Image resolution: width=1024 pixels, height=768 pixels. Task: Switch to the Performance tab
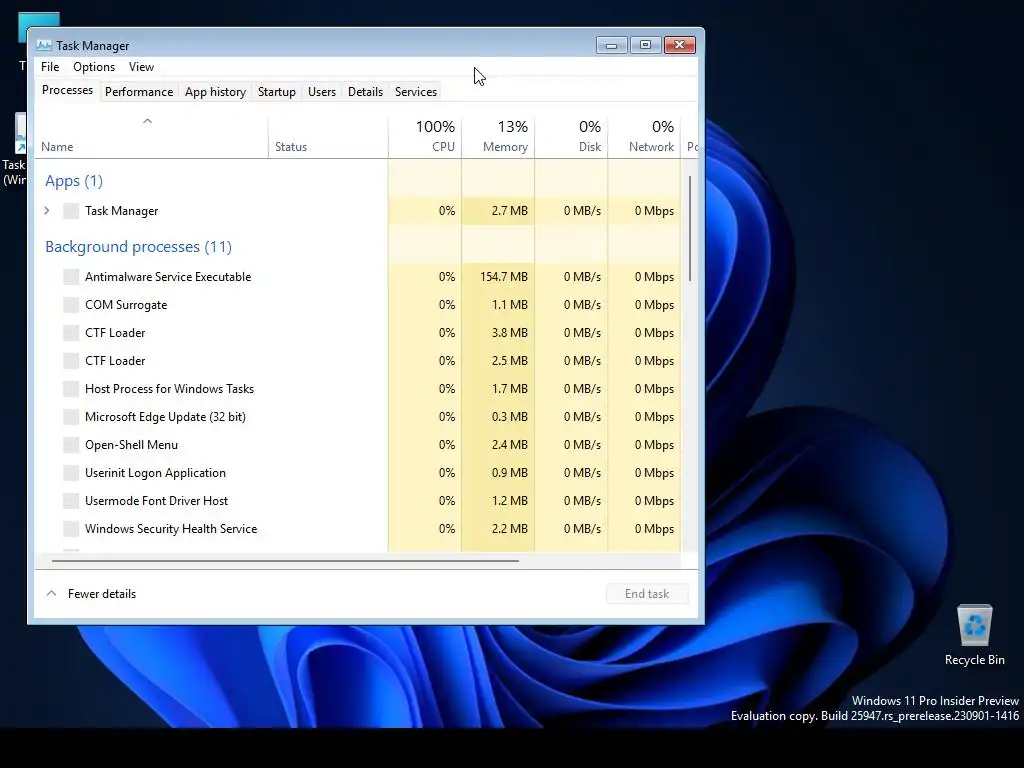[x=139, y=92]
